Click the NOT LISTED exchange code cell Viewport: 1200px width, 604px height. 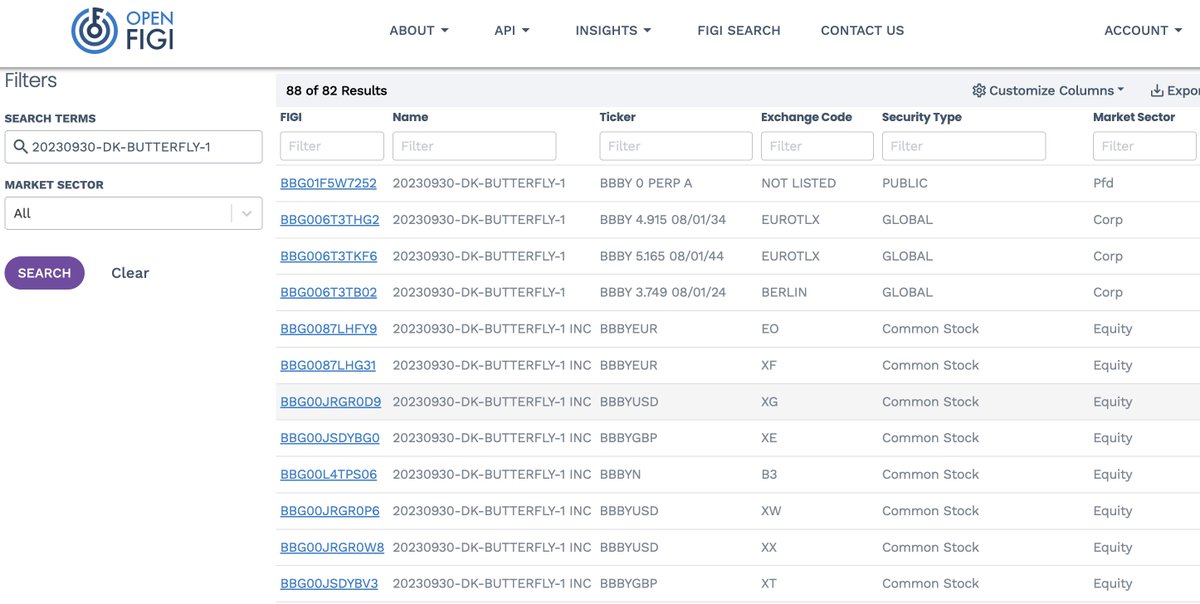(798, 183)
